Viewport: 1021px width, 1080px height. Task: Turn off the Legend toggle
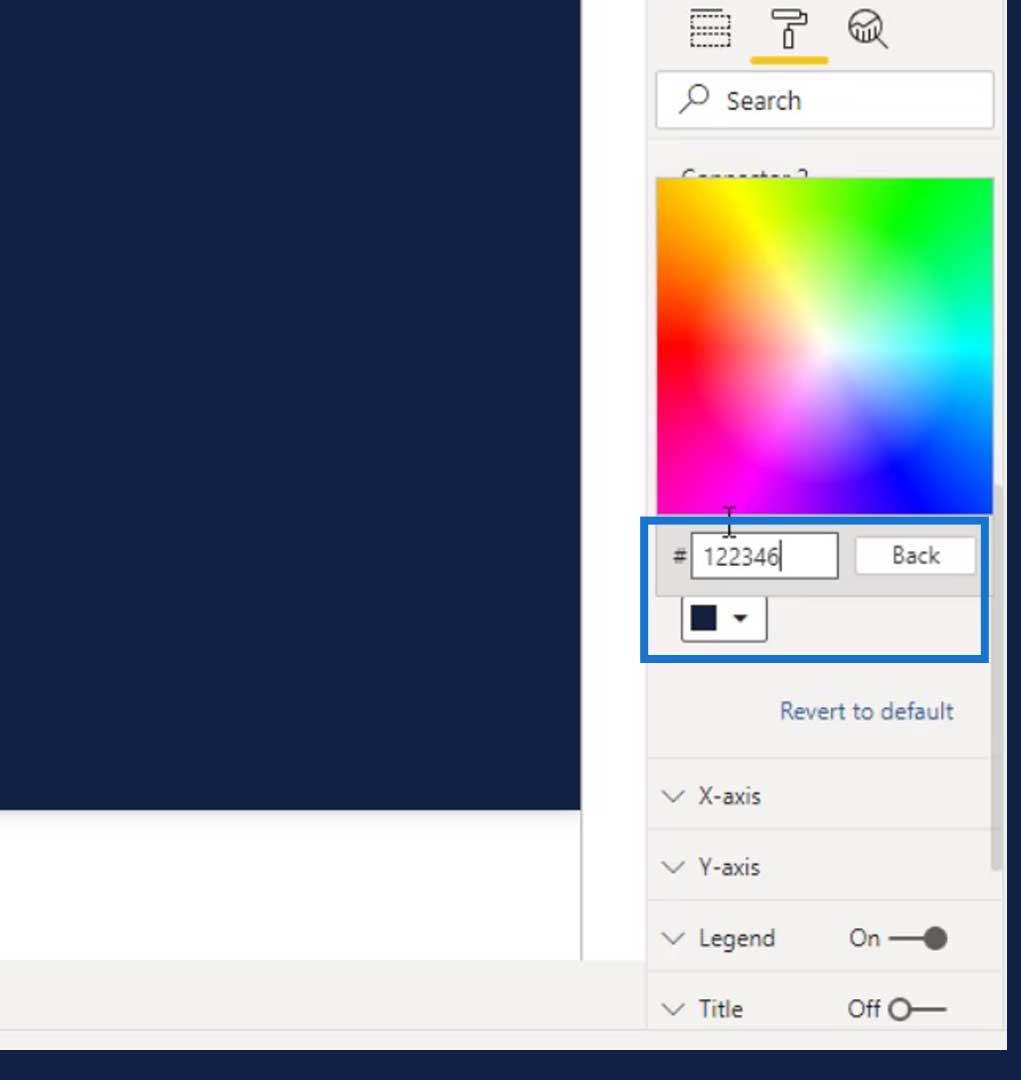[918, 938]
